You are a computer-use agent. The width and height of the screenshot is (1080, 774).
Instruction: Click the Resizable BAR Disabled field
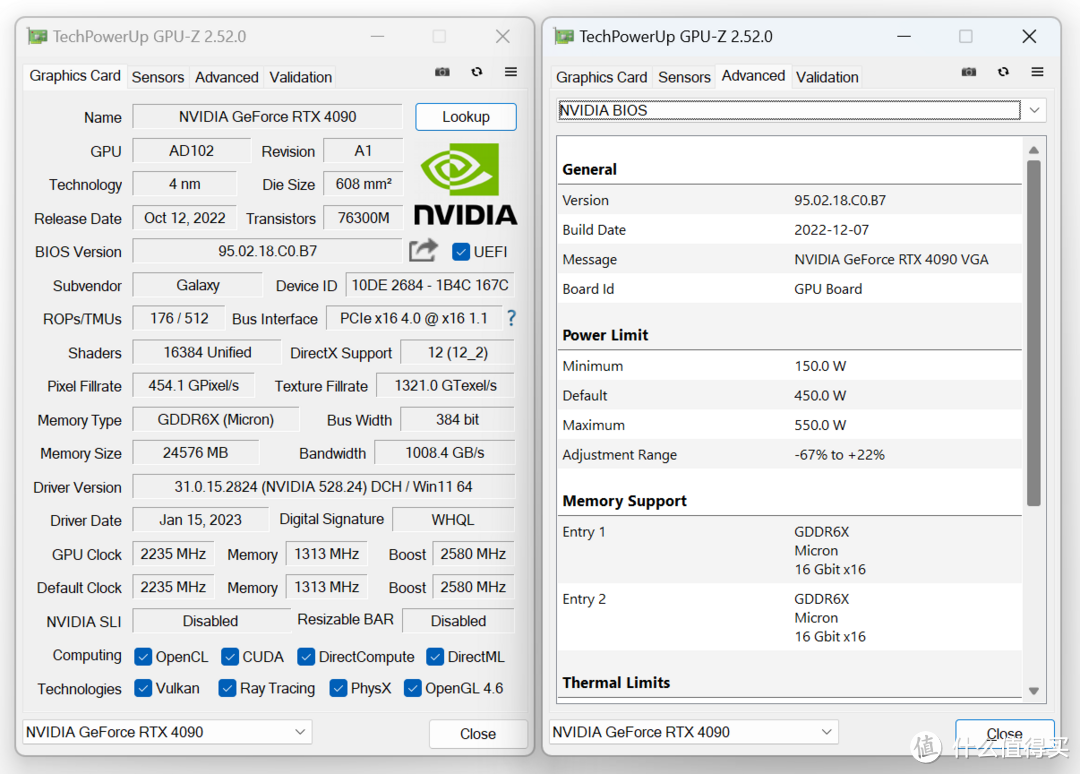pos(458,621)
